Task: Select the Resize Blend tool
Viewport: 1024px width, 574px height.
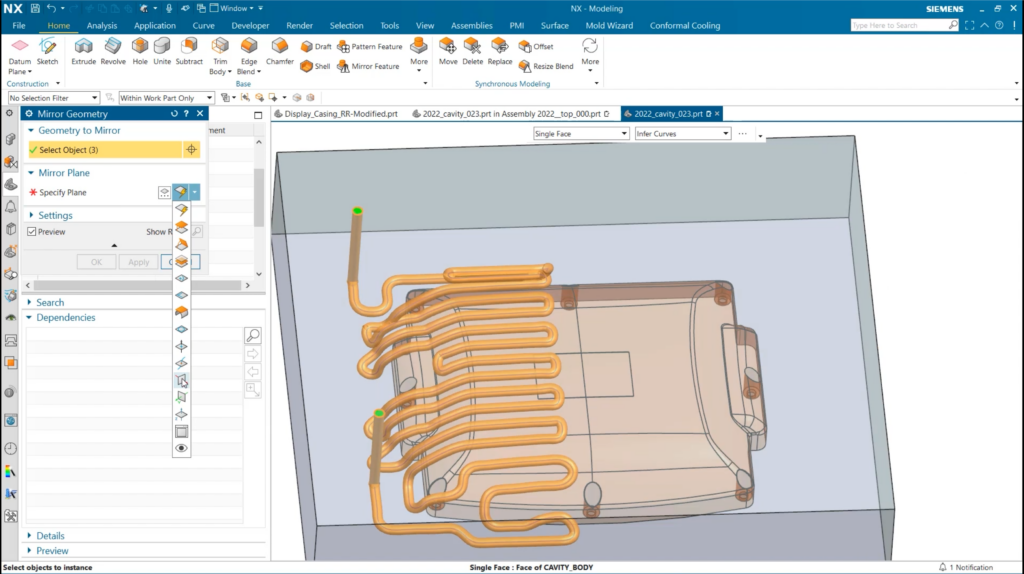Action: (x=545, y=66)
